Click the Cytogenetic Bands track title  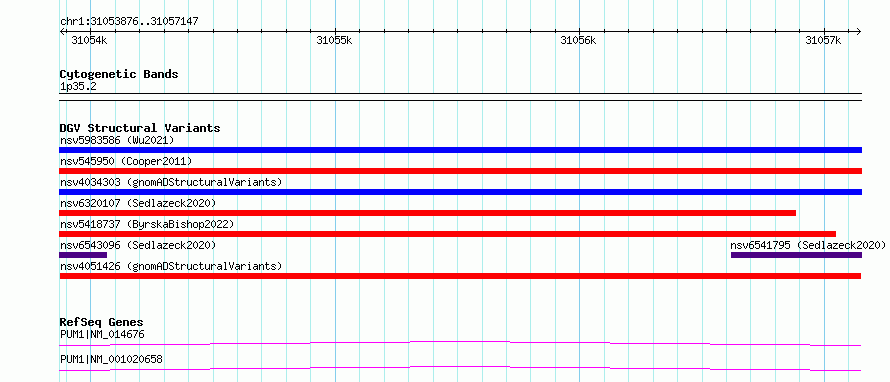point(119,74)
